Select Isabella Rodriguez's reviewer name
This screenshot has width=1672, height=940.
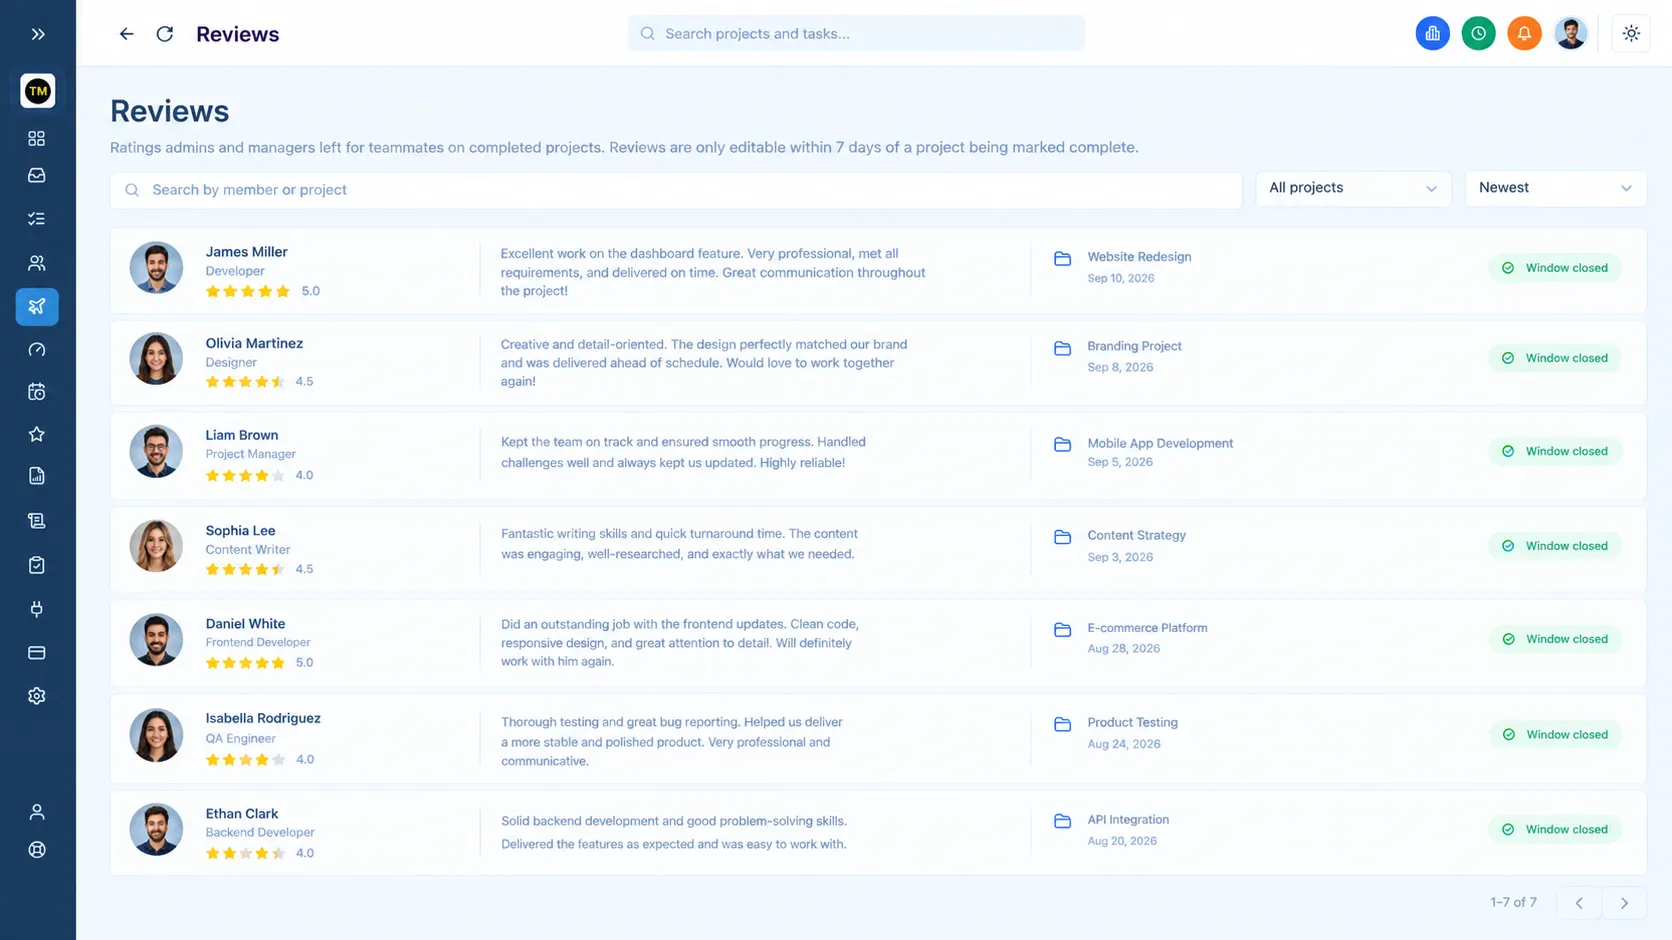[263, 718]
